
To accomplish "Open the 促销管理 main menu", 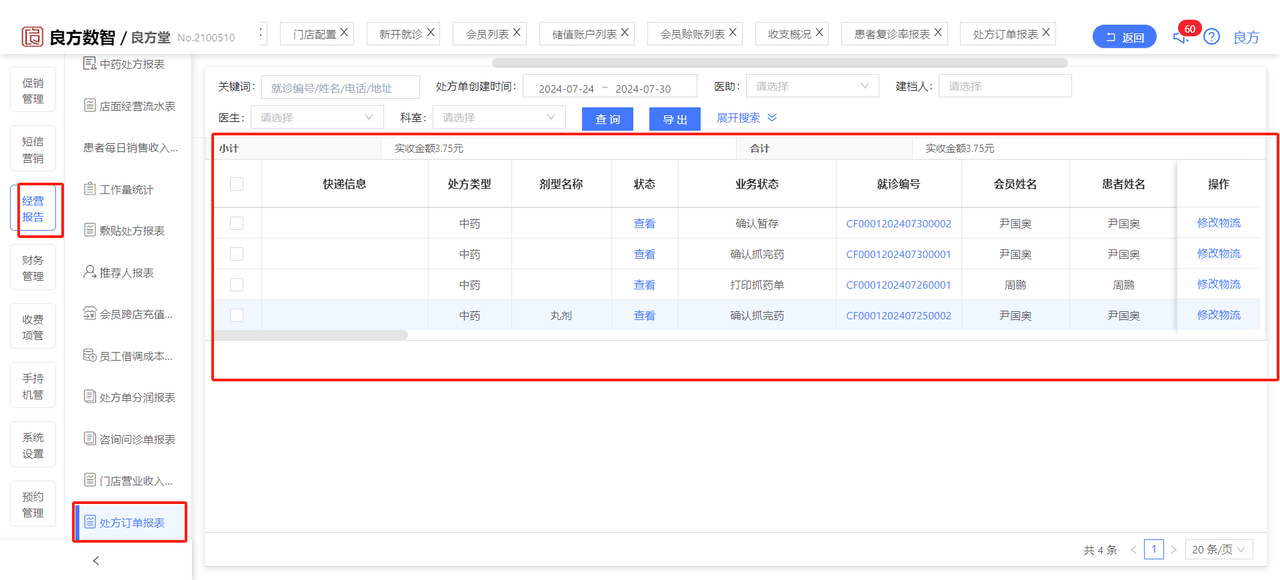I will tap(33, 91).
